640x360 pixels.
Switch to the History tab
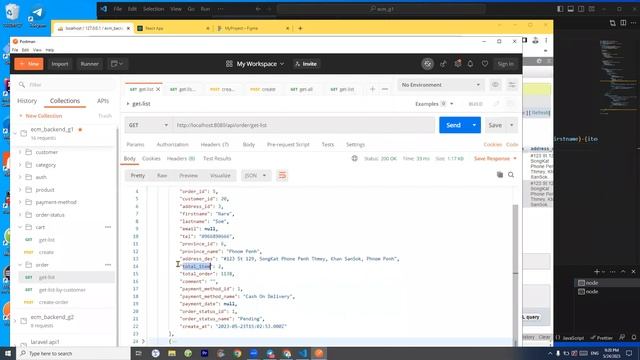[x=27, y=101]
